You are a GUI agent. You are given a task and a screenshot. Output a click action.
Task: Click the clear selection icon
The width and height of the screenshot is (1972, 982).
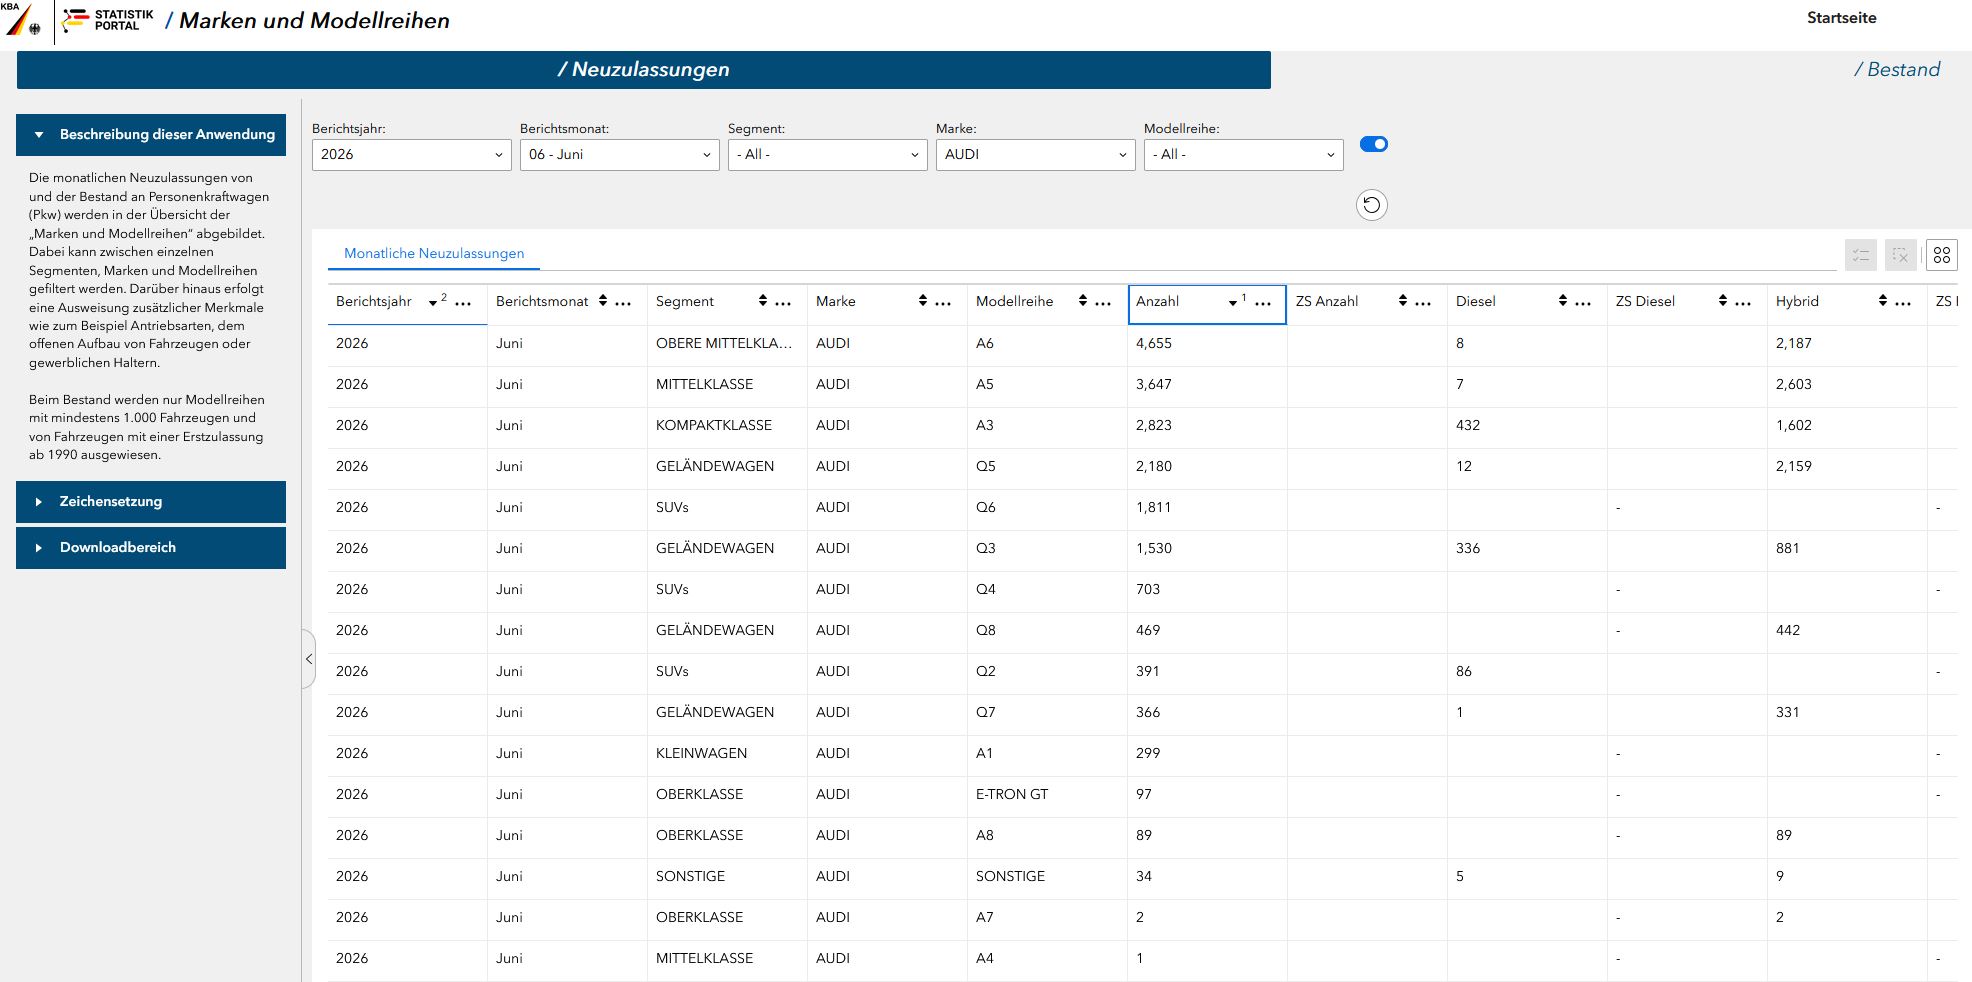tap(1901, 255)
